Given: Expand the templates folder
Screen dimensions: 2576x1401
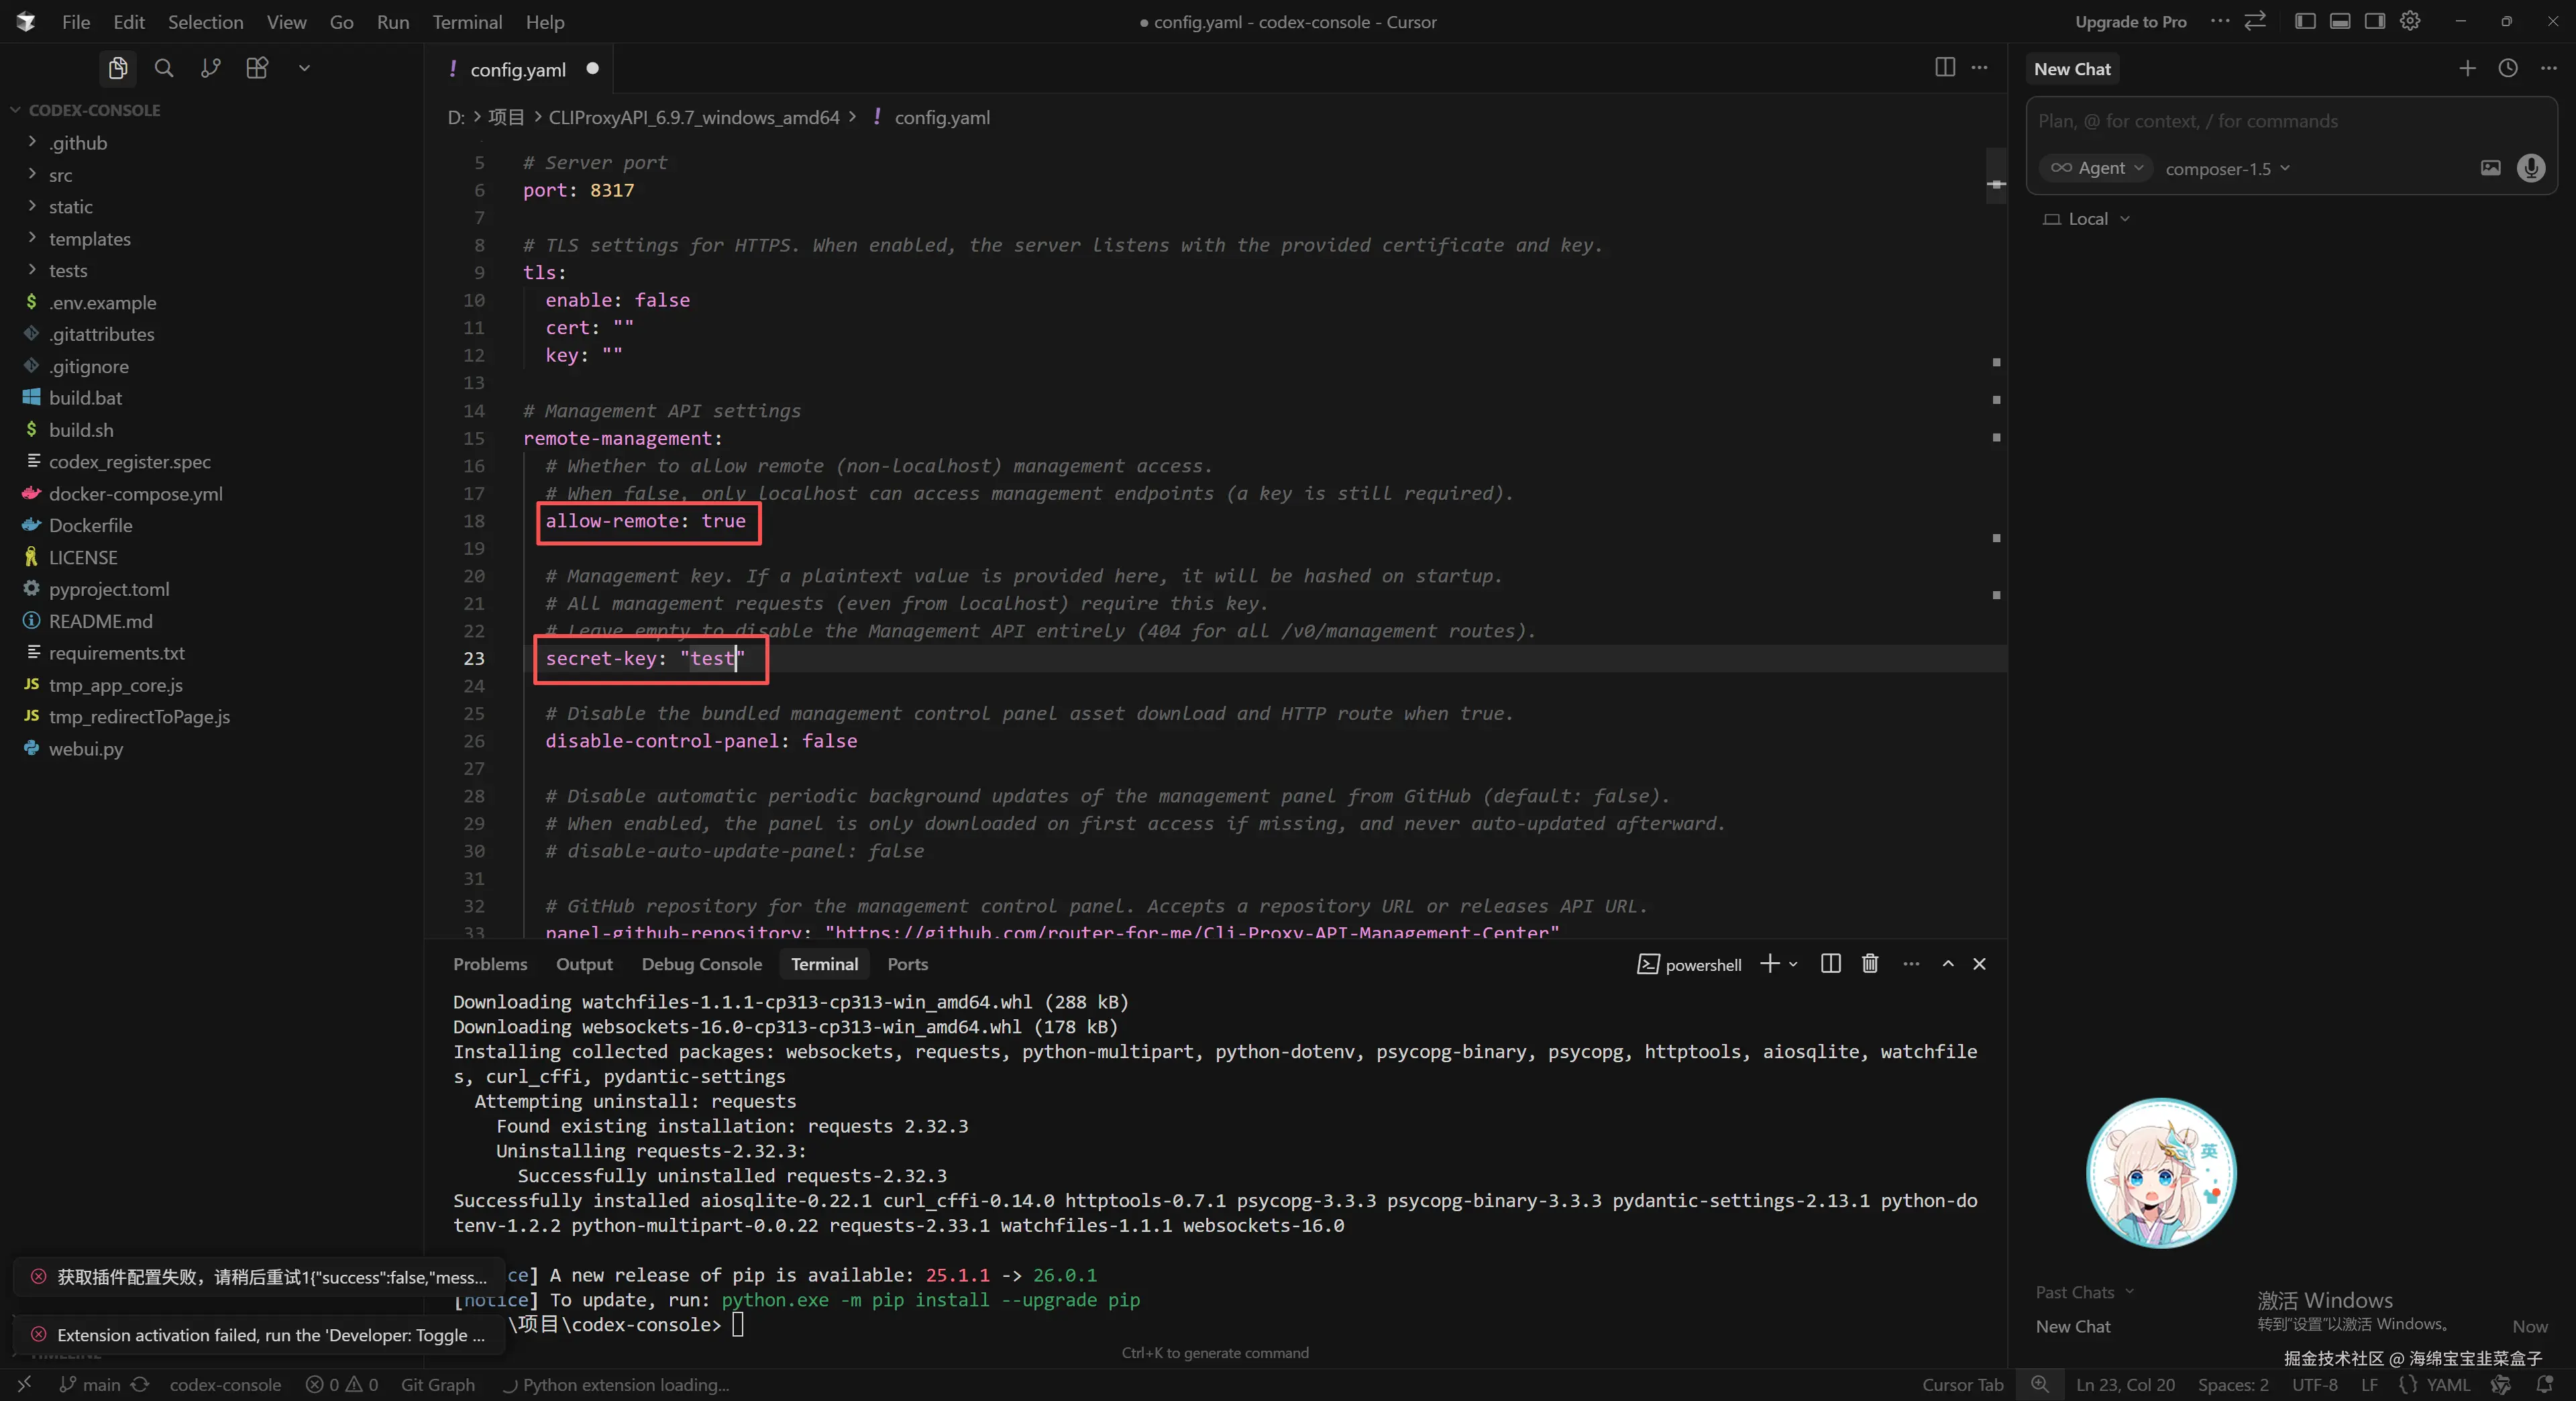Looking at the screenshot, I should pyautogui.click(x=89, y=239).
